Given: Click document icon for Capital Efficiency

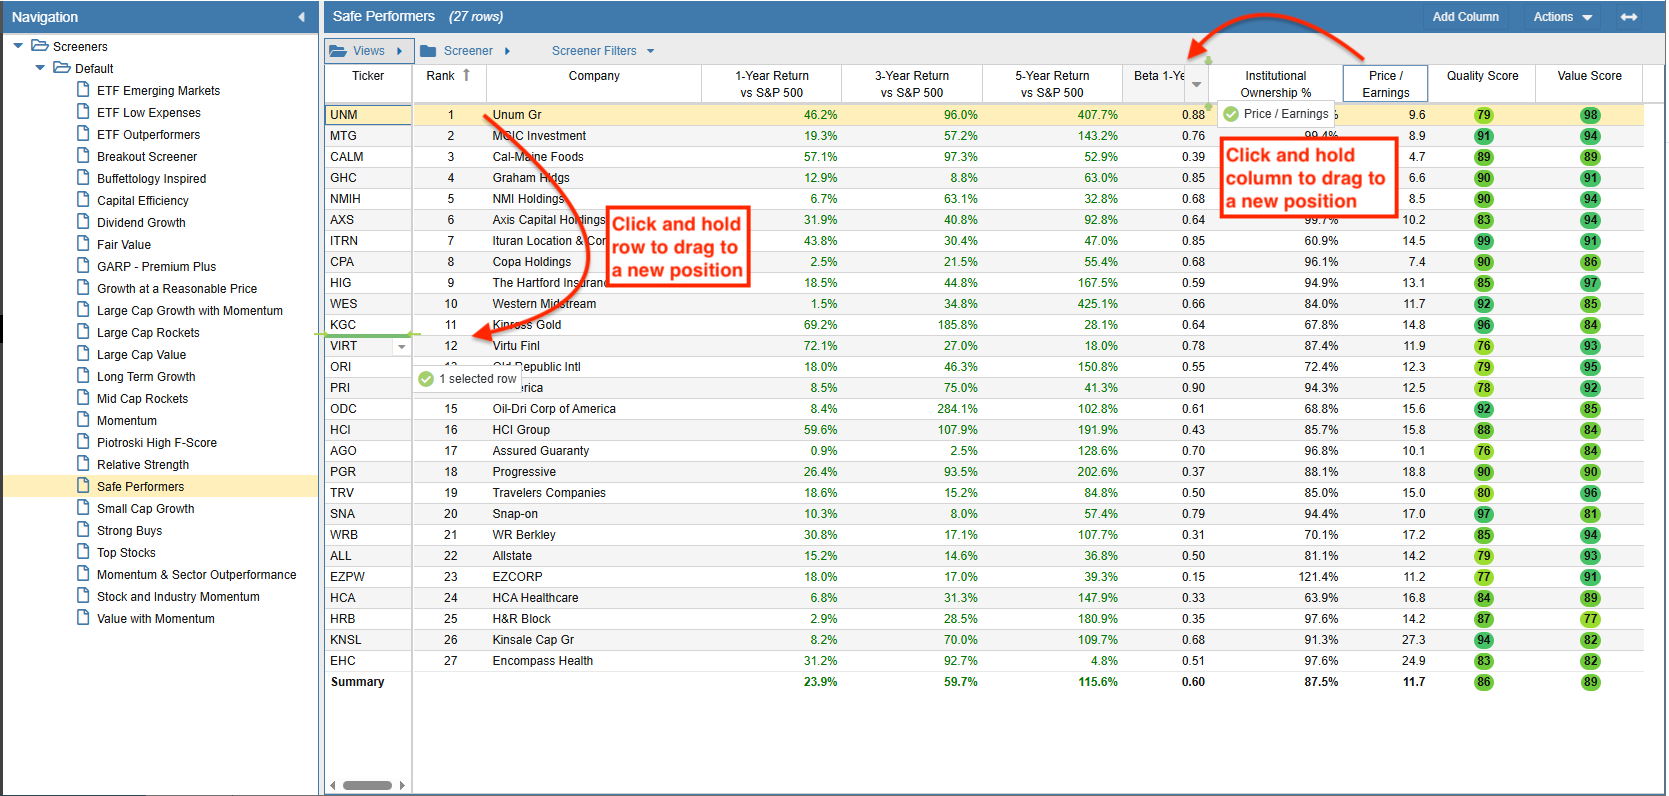Looking at the screenshot, I should 84,199.
